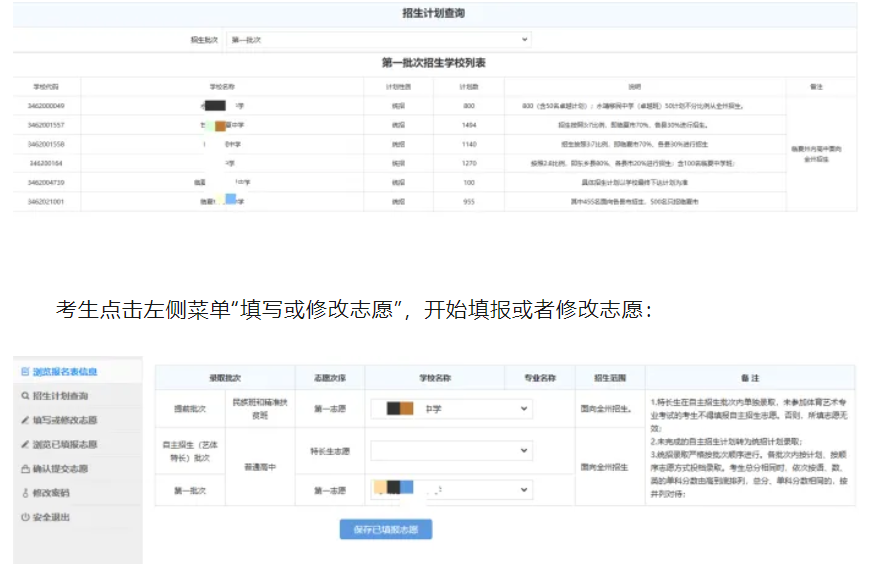The image size is (874, 564).
Task: Click the 保存已填报志愿 button
Action: point(386,529)
